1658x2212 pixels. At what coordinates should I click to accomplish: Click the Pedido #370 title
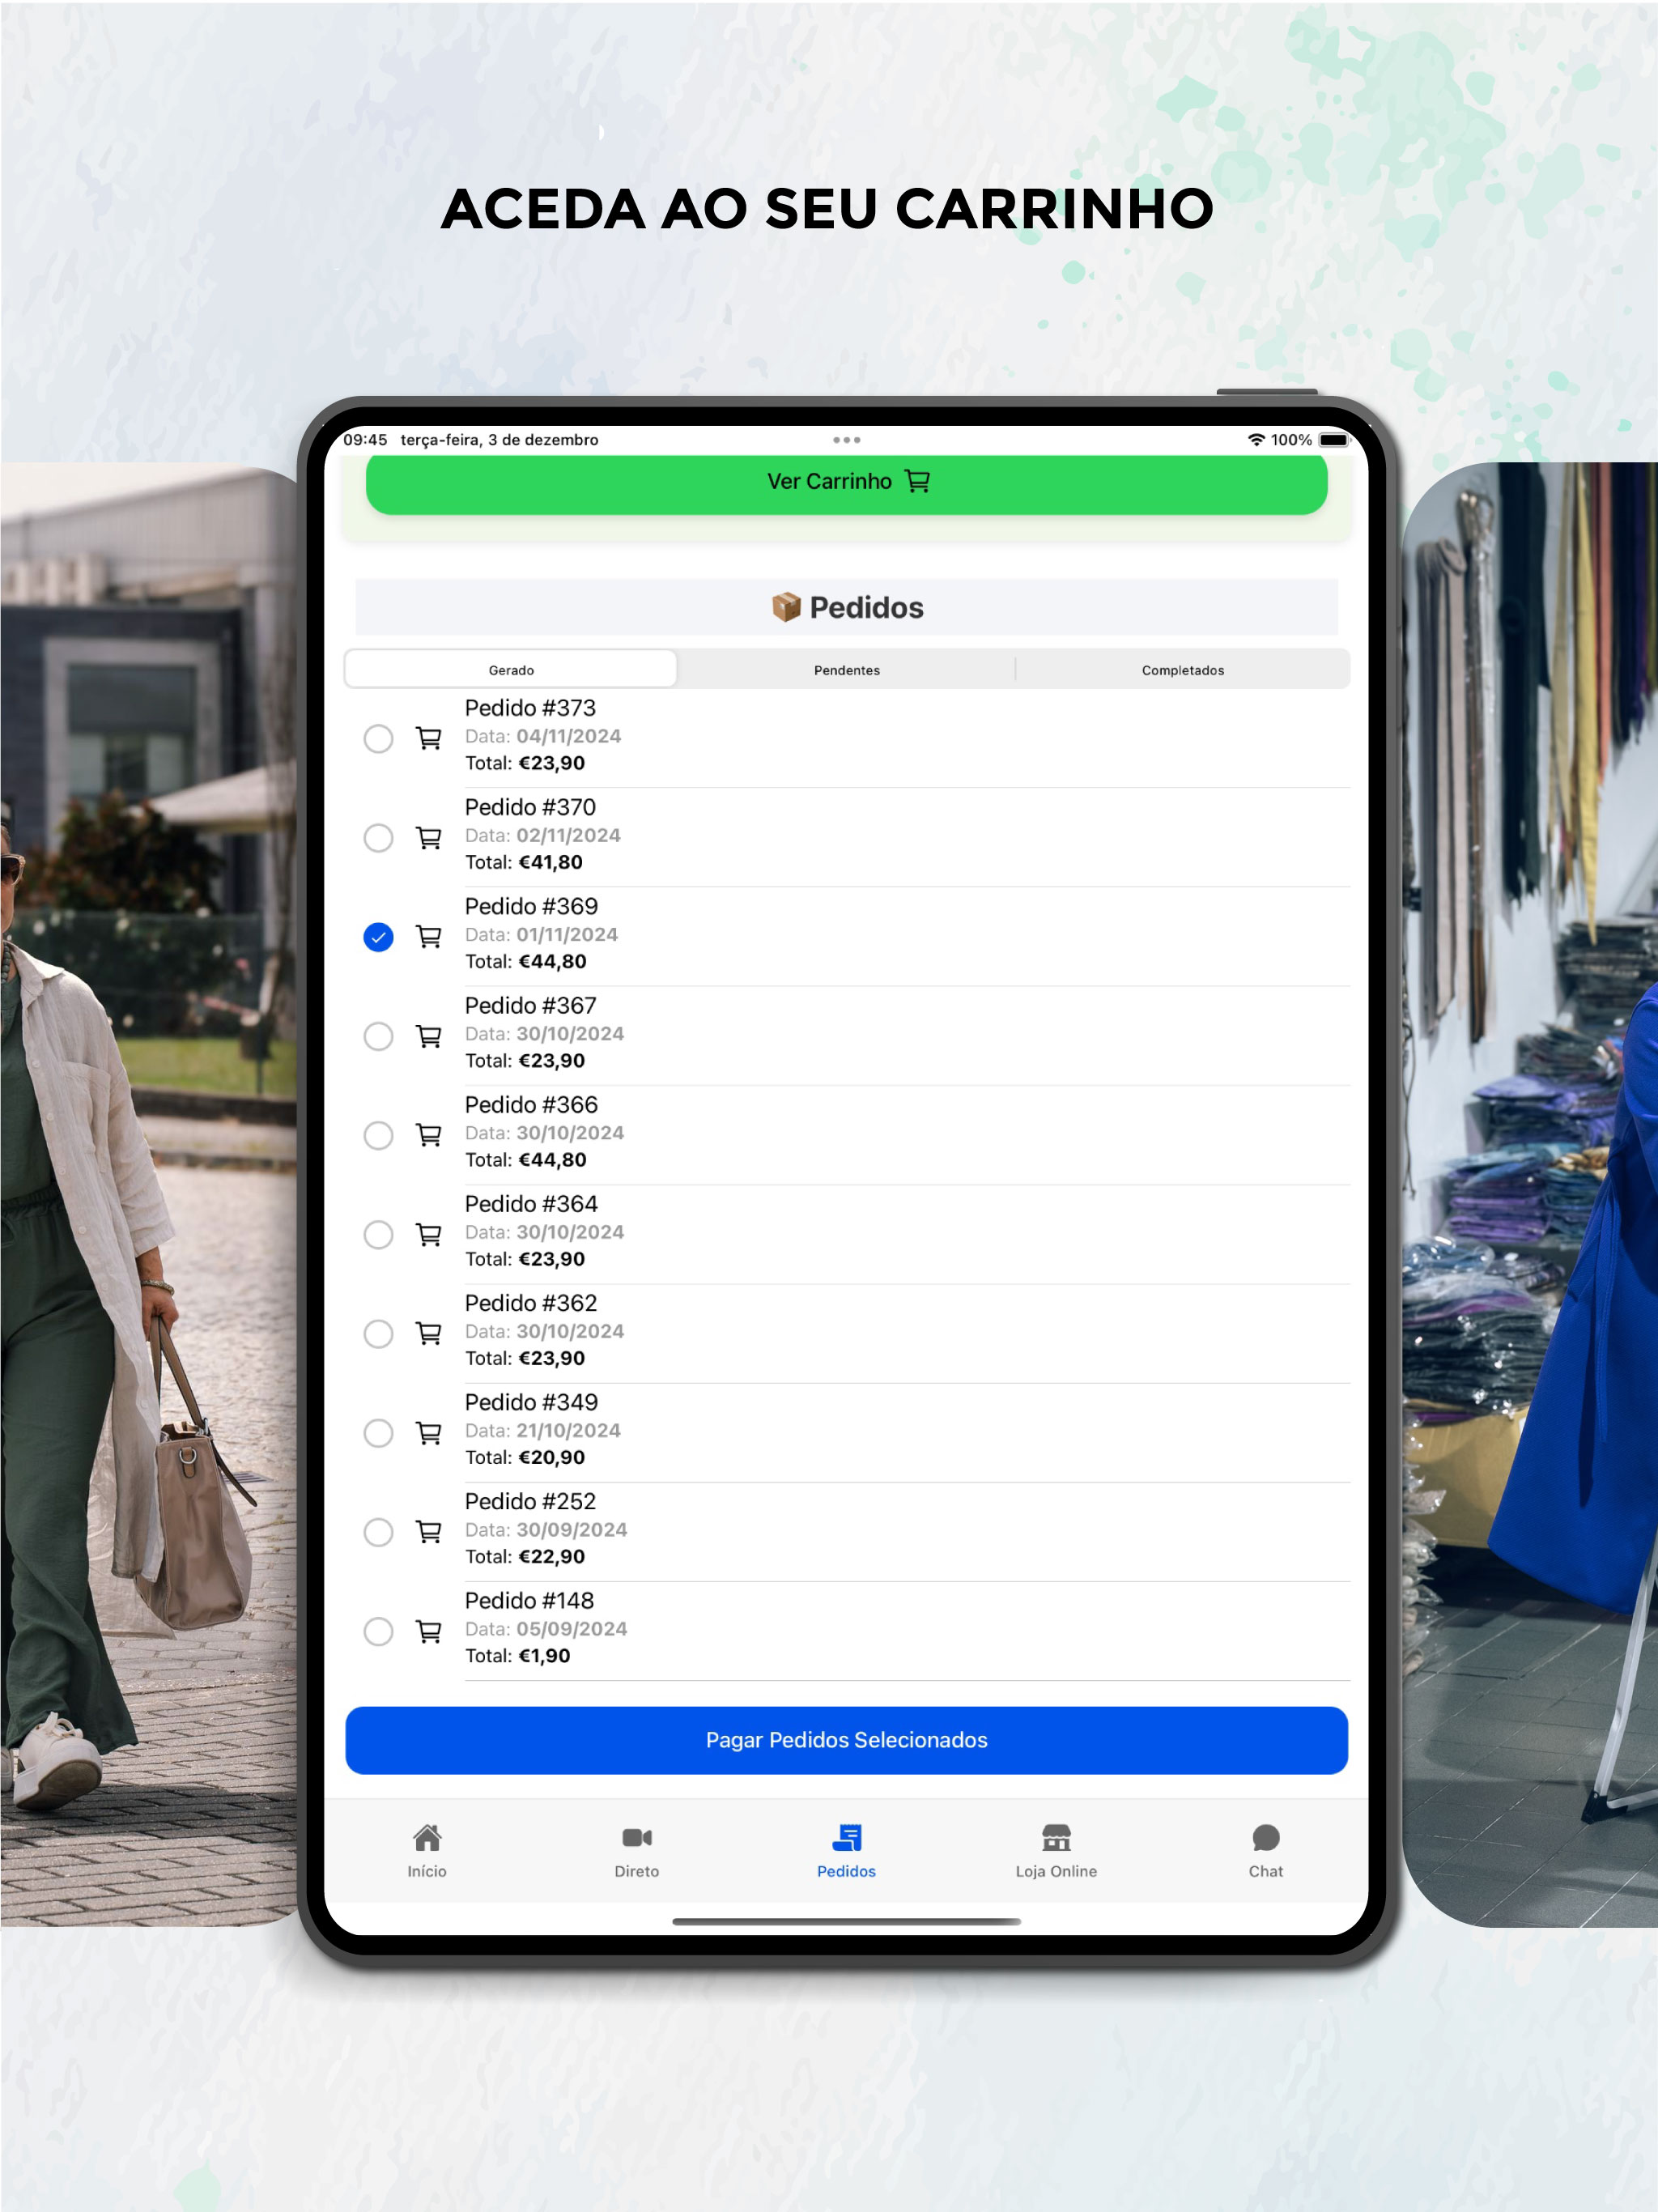coord(530,807)
